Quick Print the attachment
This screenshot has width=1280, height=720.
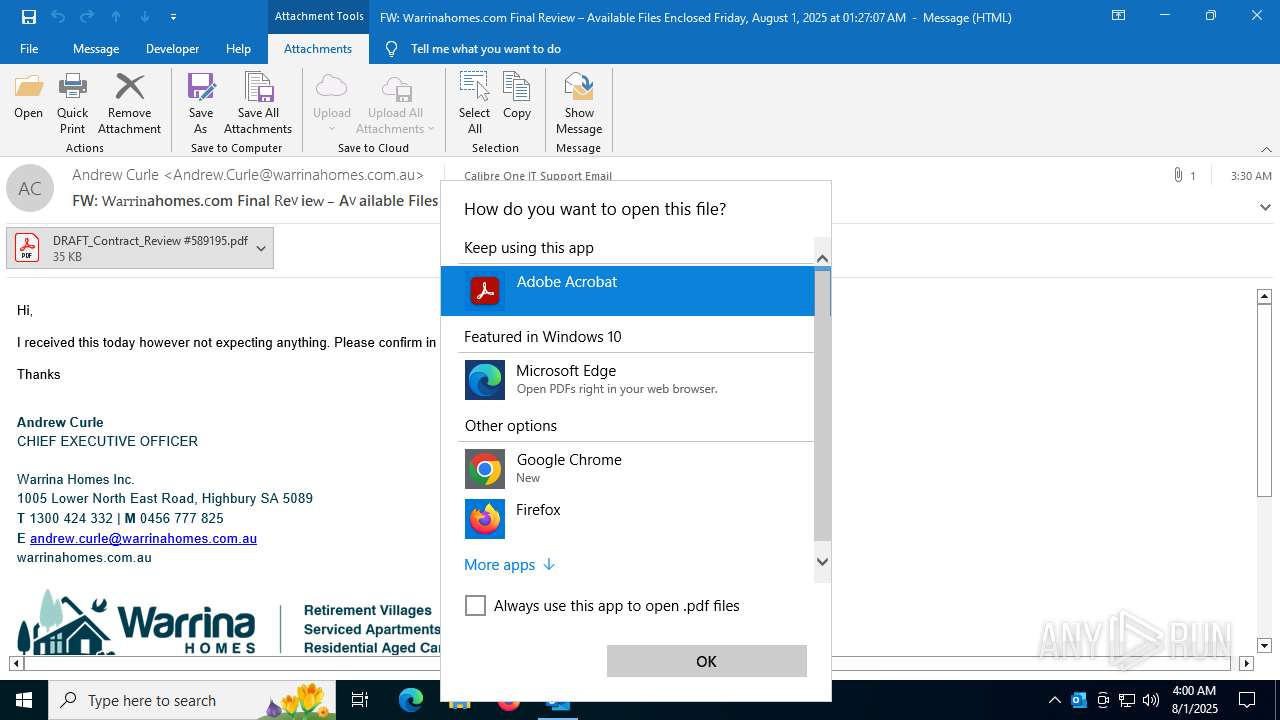pos(72,104)
